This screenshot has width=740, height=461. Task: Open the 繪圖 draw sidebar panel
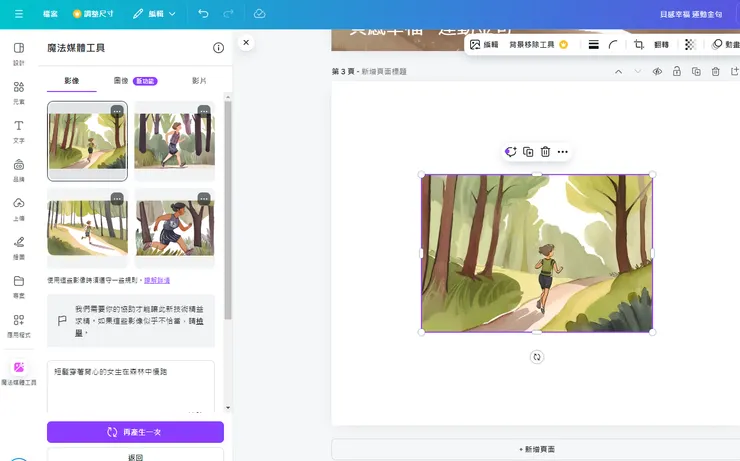pos(19,248)
